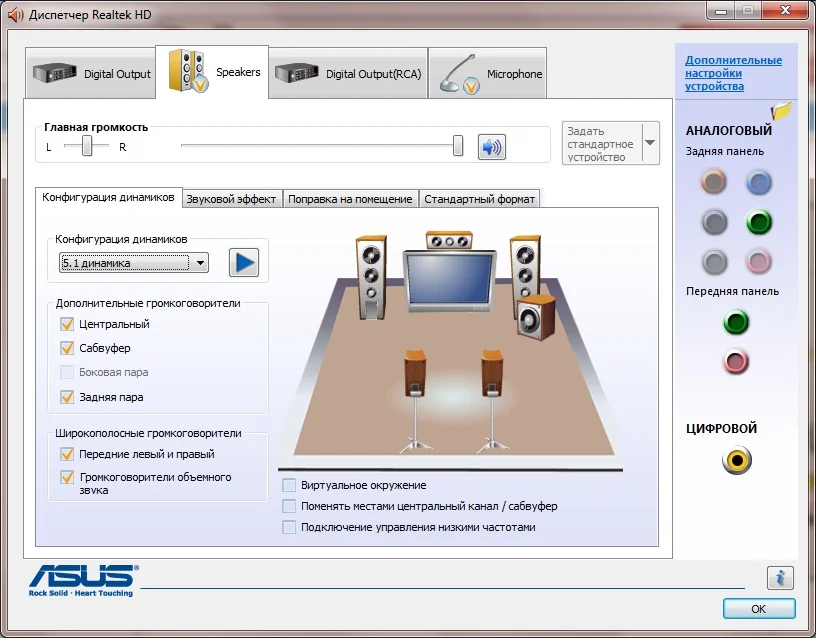This screenshot has width=816, height=638.
Task: Open the yellow connector settings folder icon
Action: (781, 110)
